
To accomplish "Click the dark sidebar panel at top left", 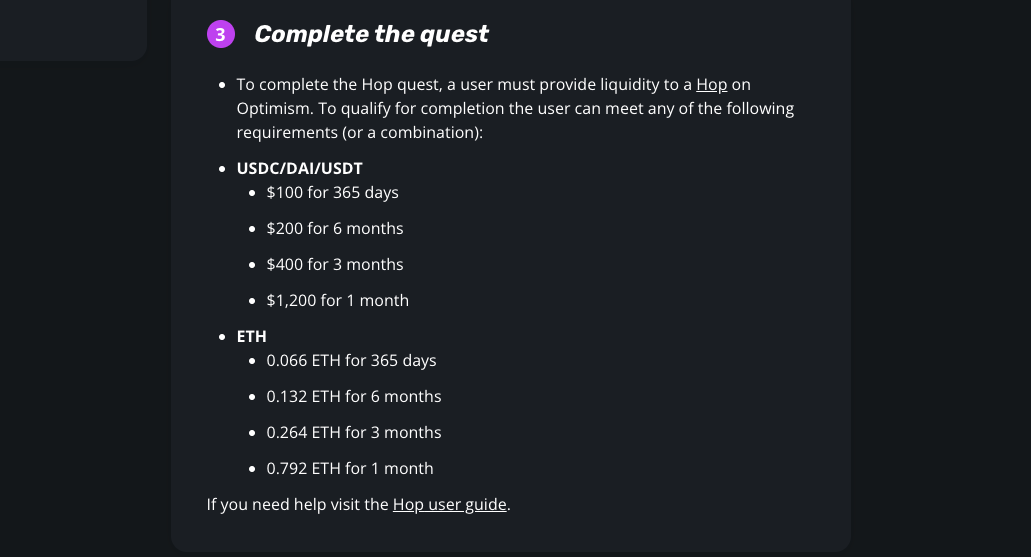I will click(73, 30).
